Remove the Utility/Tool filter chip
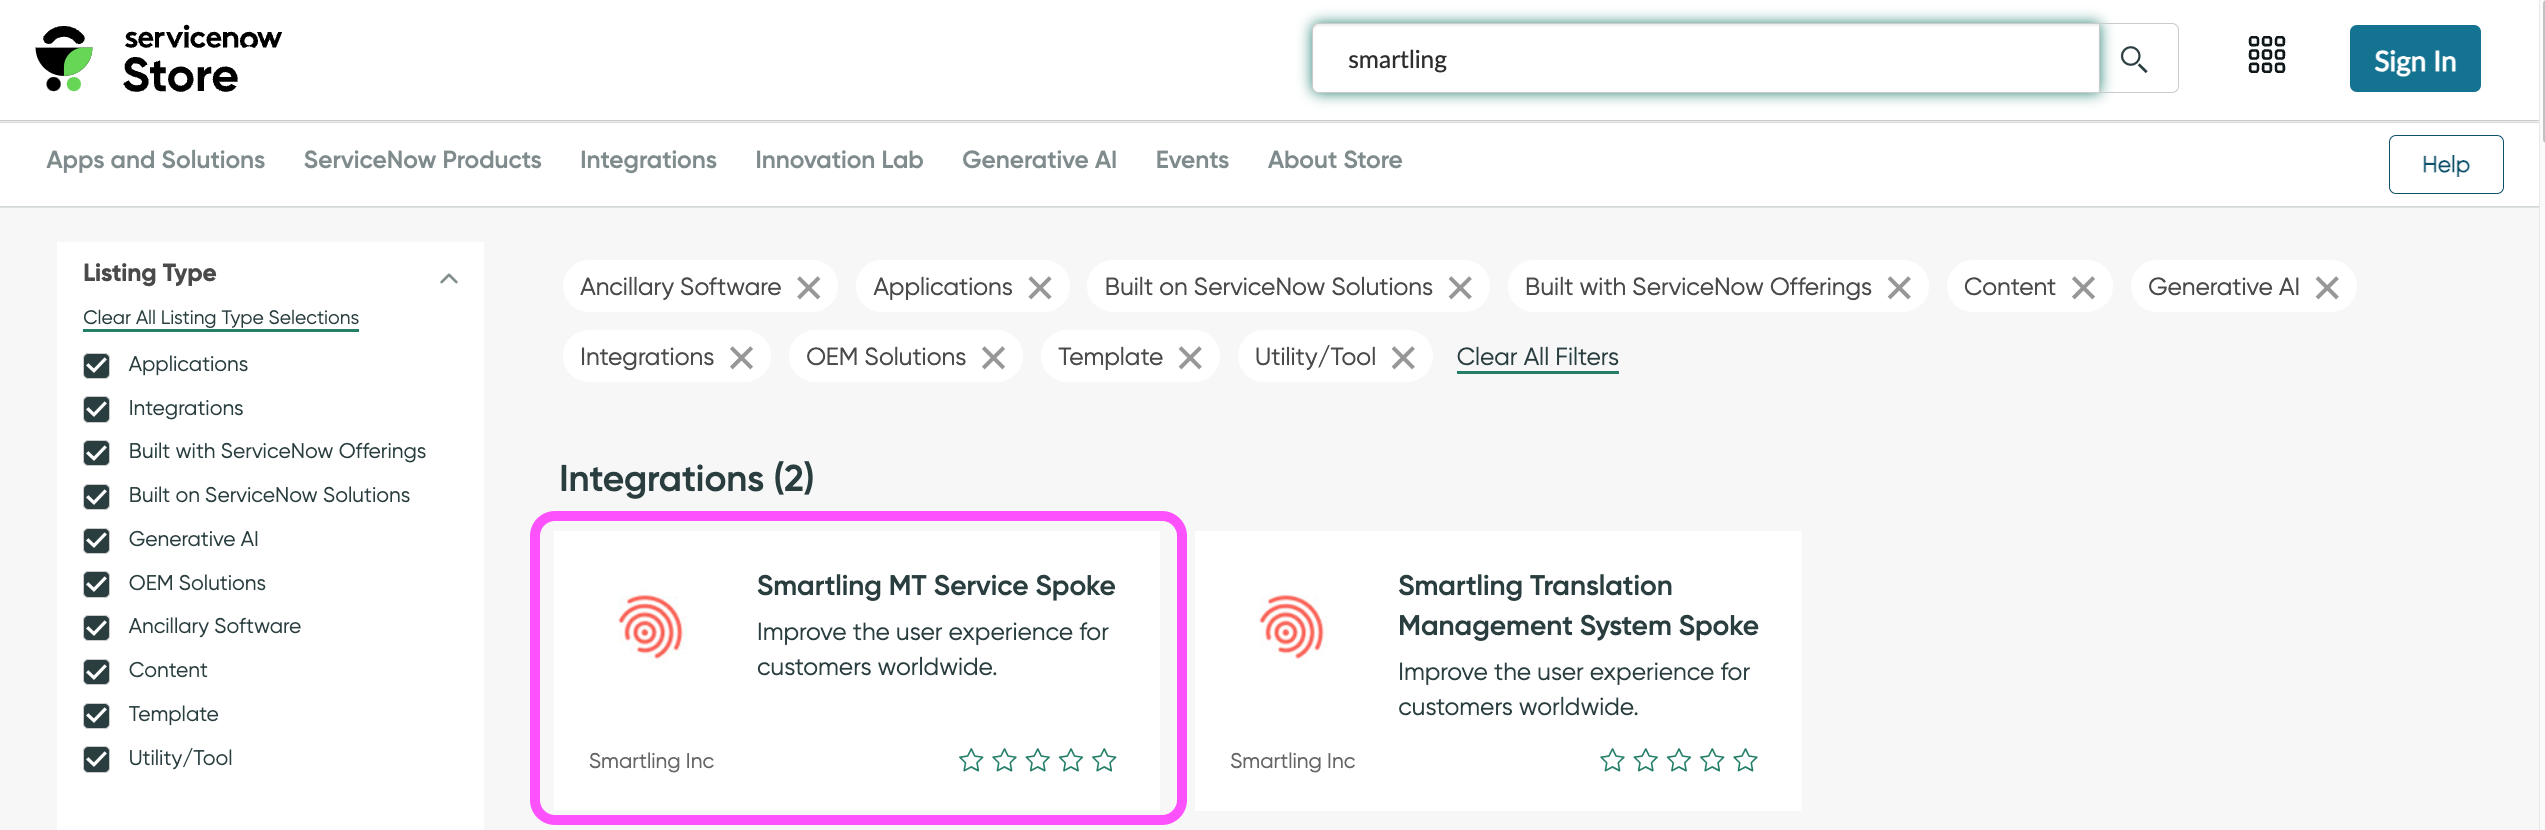This screenshot has width=2545, height=830. coord(1403,358)
